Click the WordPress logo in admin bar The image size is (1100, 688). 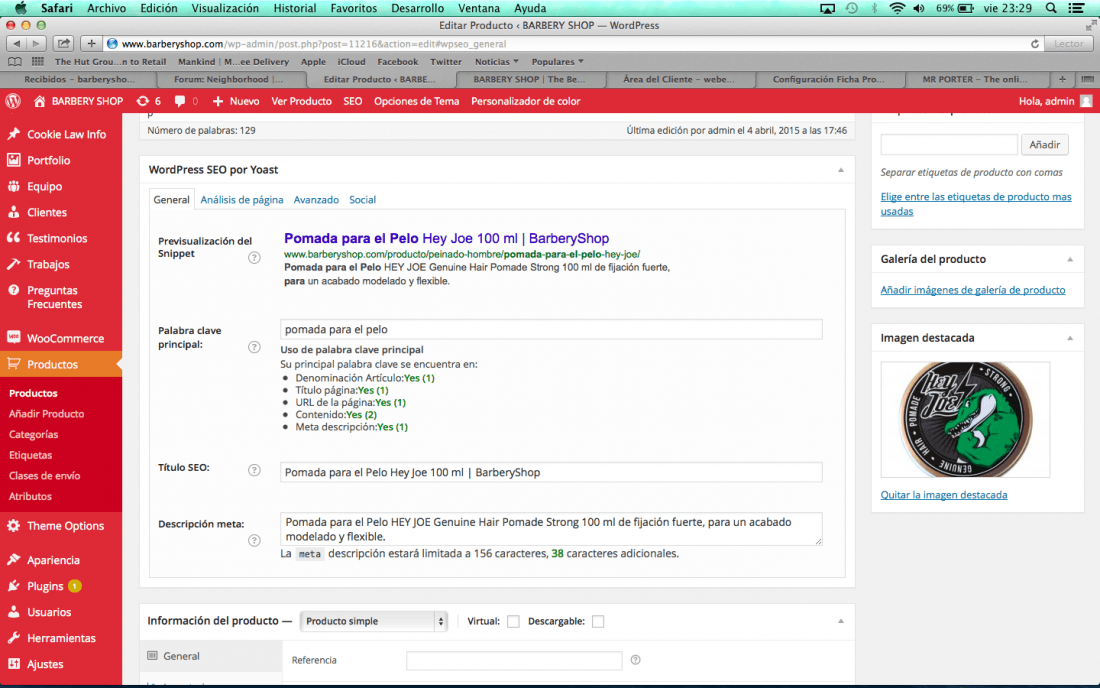[13, 101]
